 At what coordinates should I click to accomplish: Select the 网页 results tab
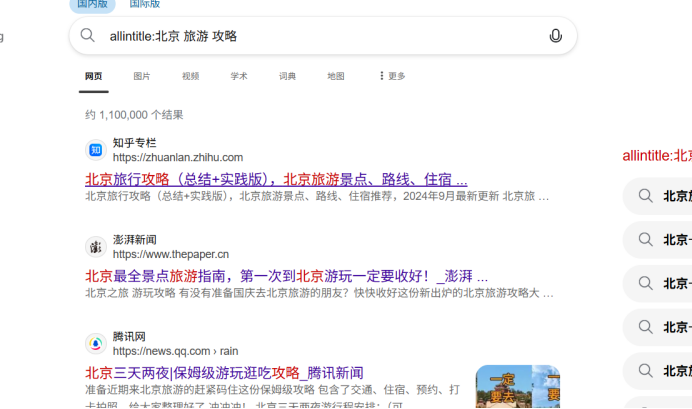point(94,76)
